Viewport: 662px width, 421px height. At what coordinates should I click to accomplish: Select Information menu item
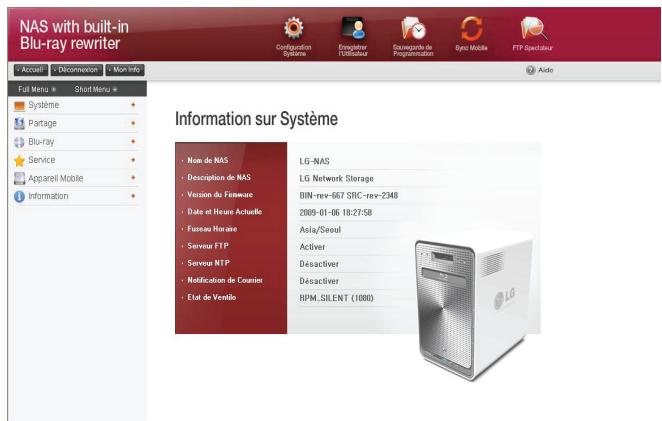48,196
